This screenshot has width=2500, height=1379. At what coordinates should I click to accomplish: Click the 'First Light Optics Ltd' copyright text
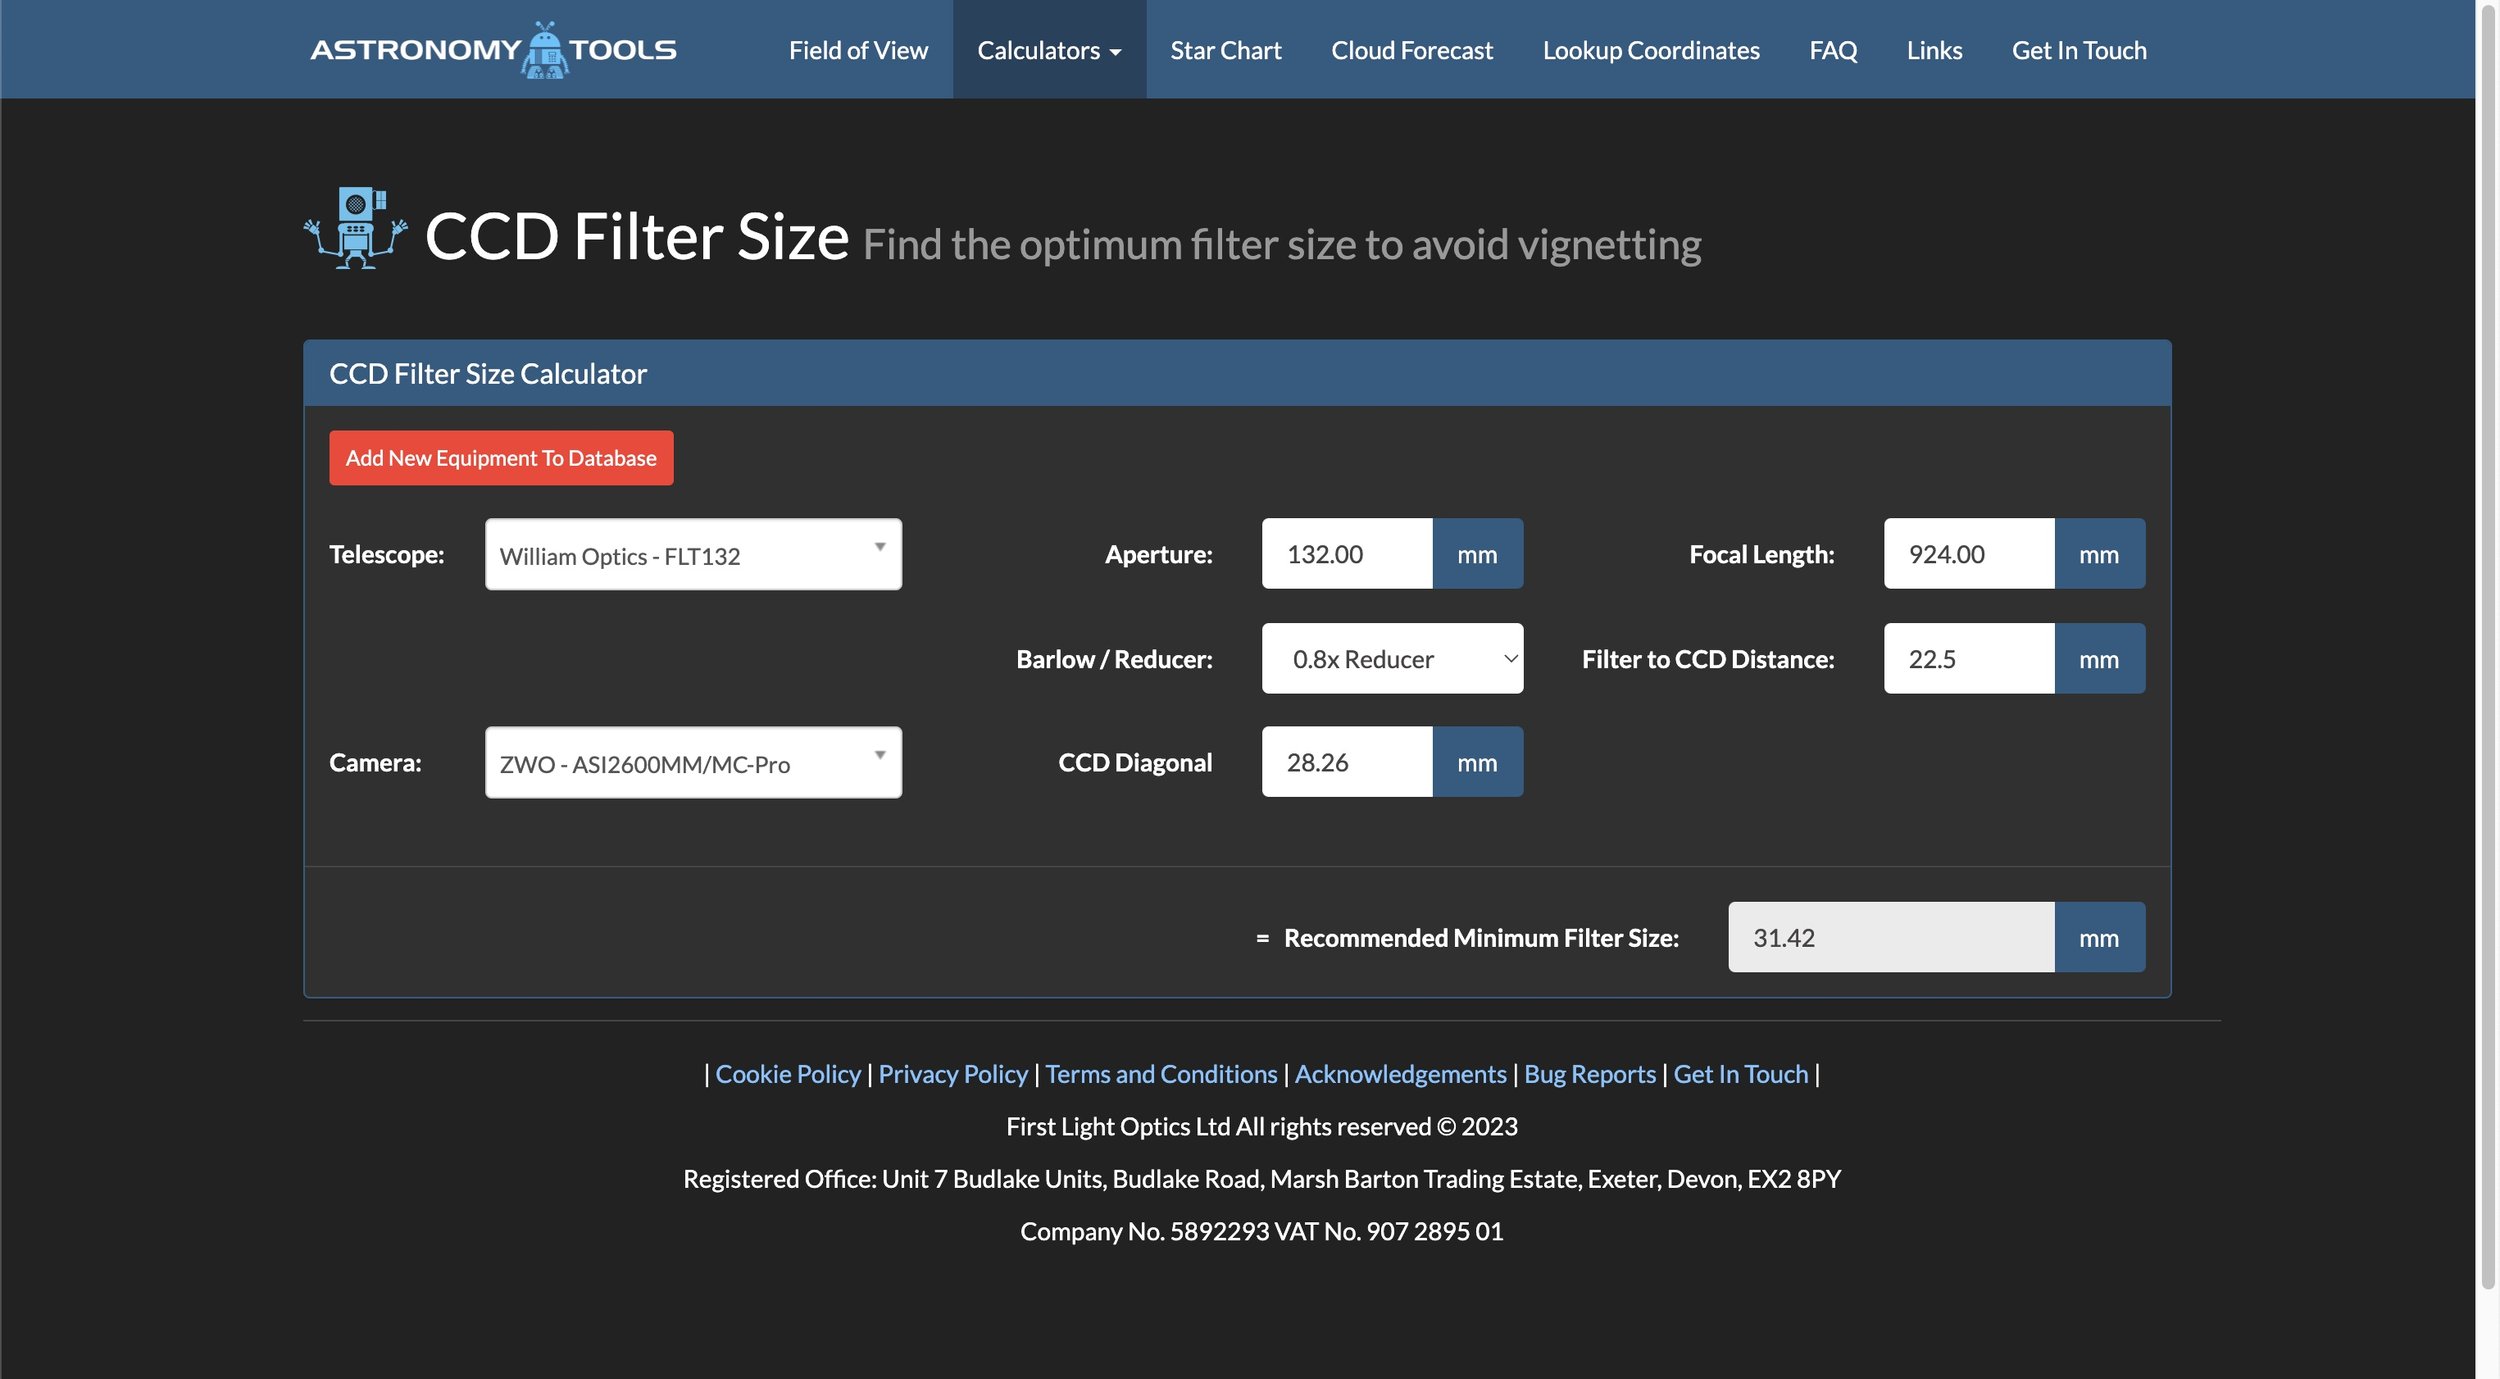[x=1262, y=1126]
